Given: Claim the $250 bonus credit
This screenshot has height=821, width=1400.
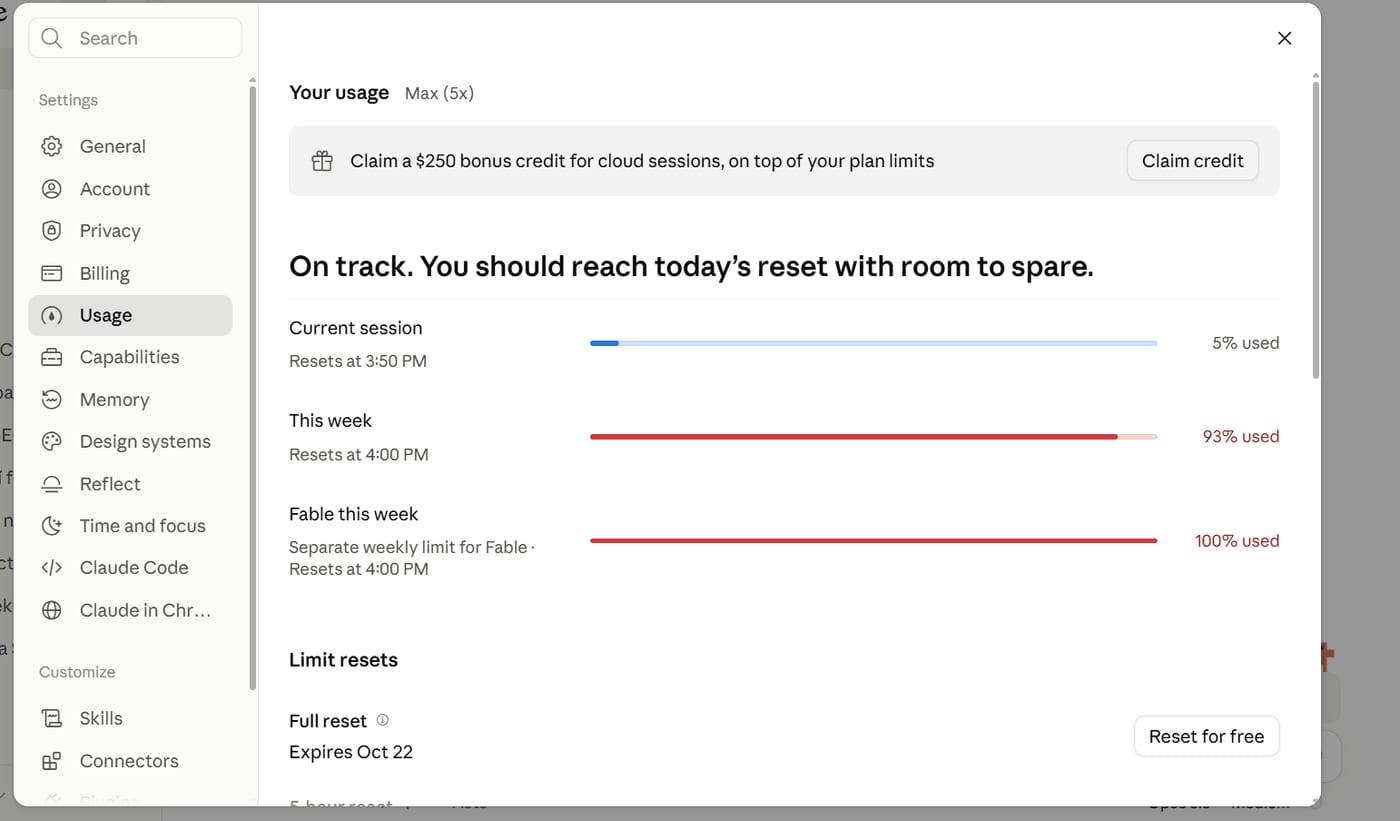Looking at the screenshot, I should (x=1192, y=161).
